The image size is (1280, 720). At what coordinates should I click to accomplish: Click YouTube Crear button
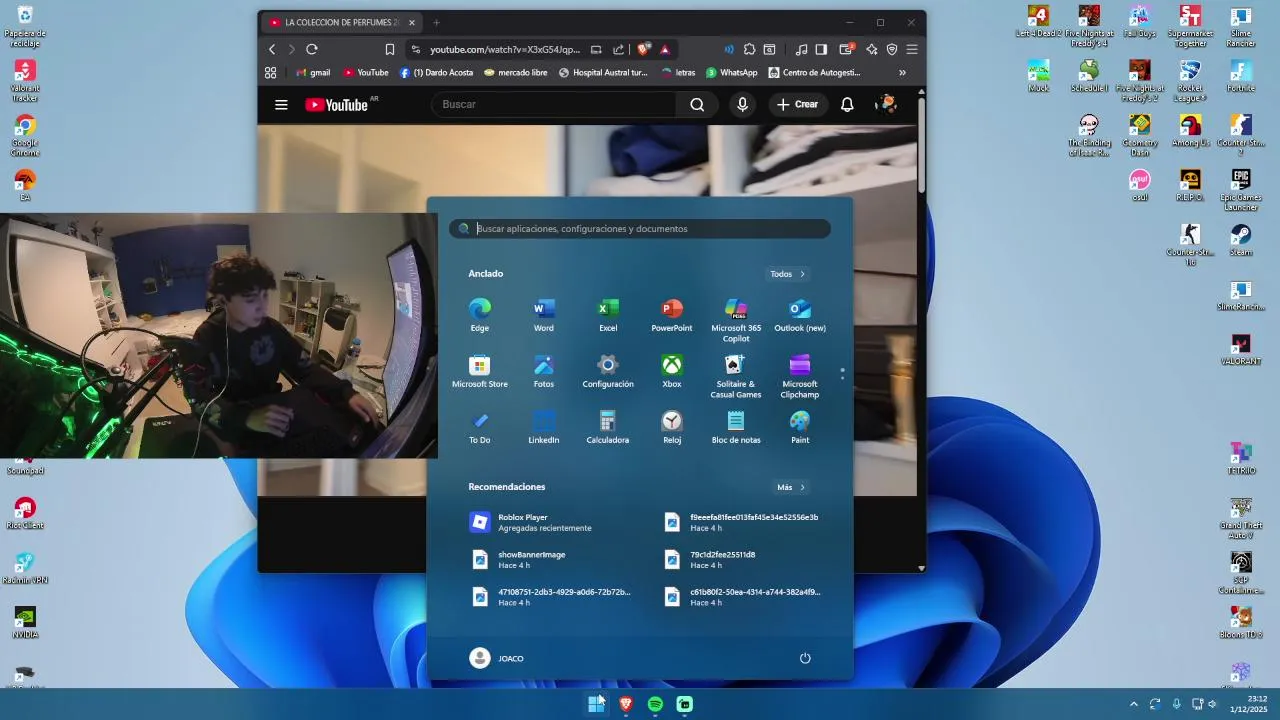point(797,104)
